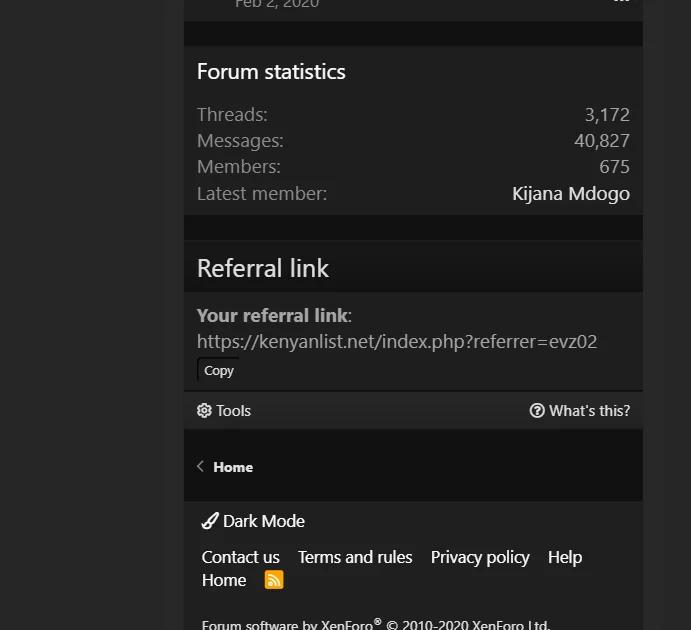Click the paintbrush icon next to Dark Mode
This screenshot has height=630, width=691.
(x=210, y=521)
